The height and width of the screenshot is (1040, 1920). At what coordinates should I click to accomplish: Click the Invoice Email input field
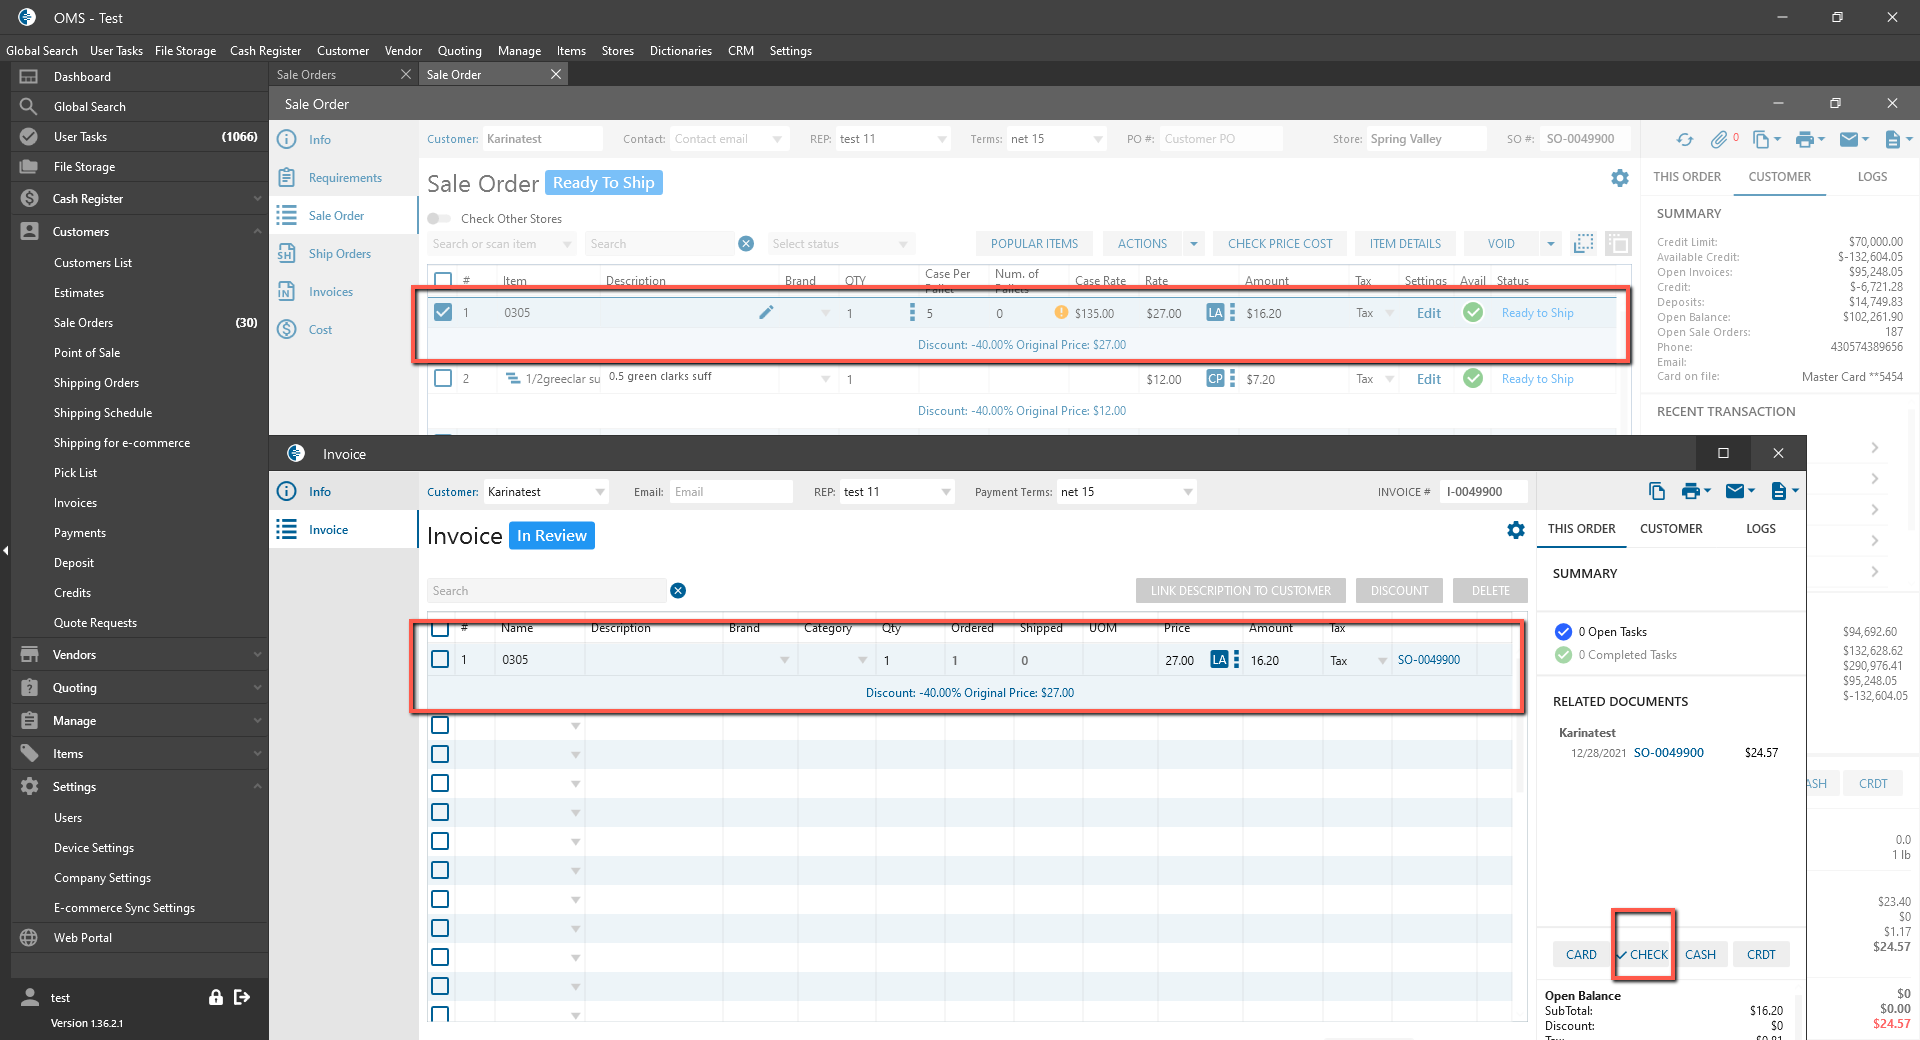[x=731, y=492]
